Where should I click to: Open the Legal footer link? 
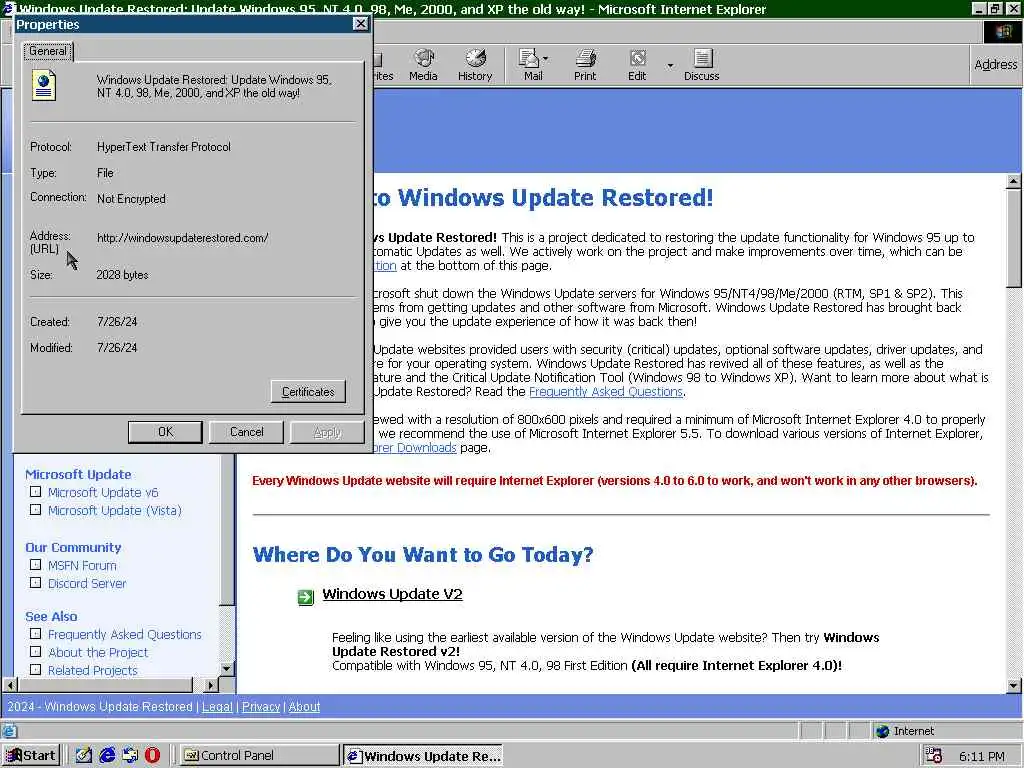pos(217,707)
